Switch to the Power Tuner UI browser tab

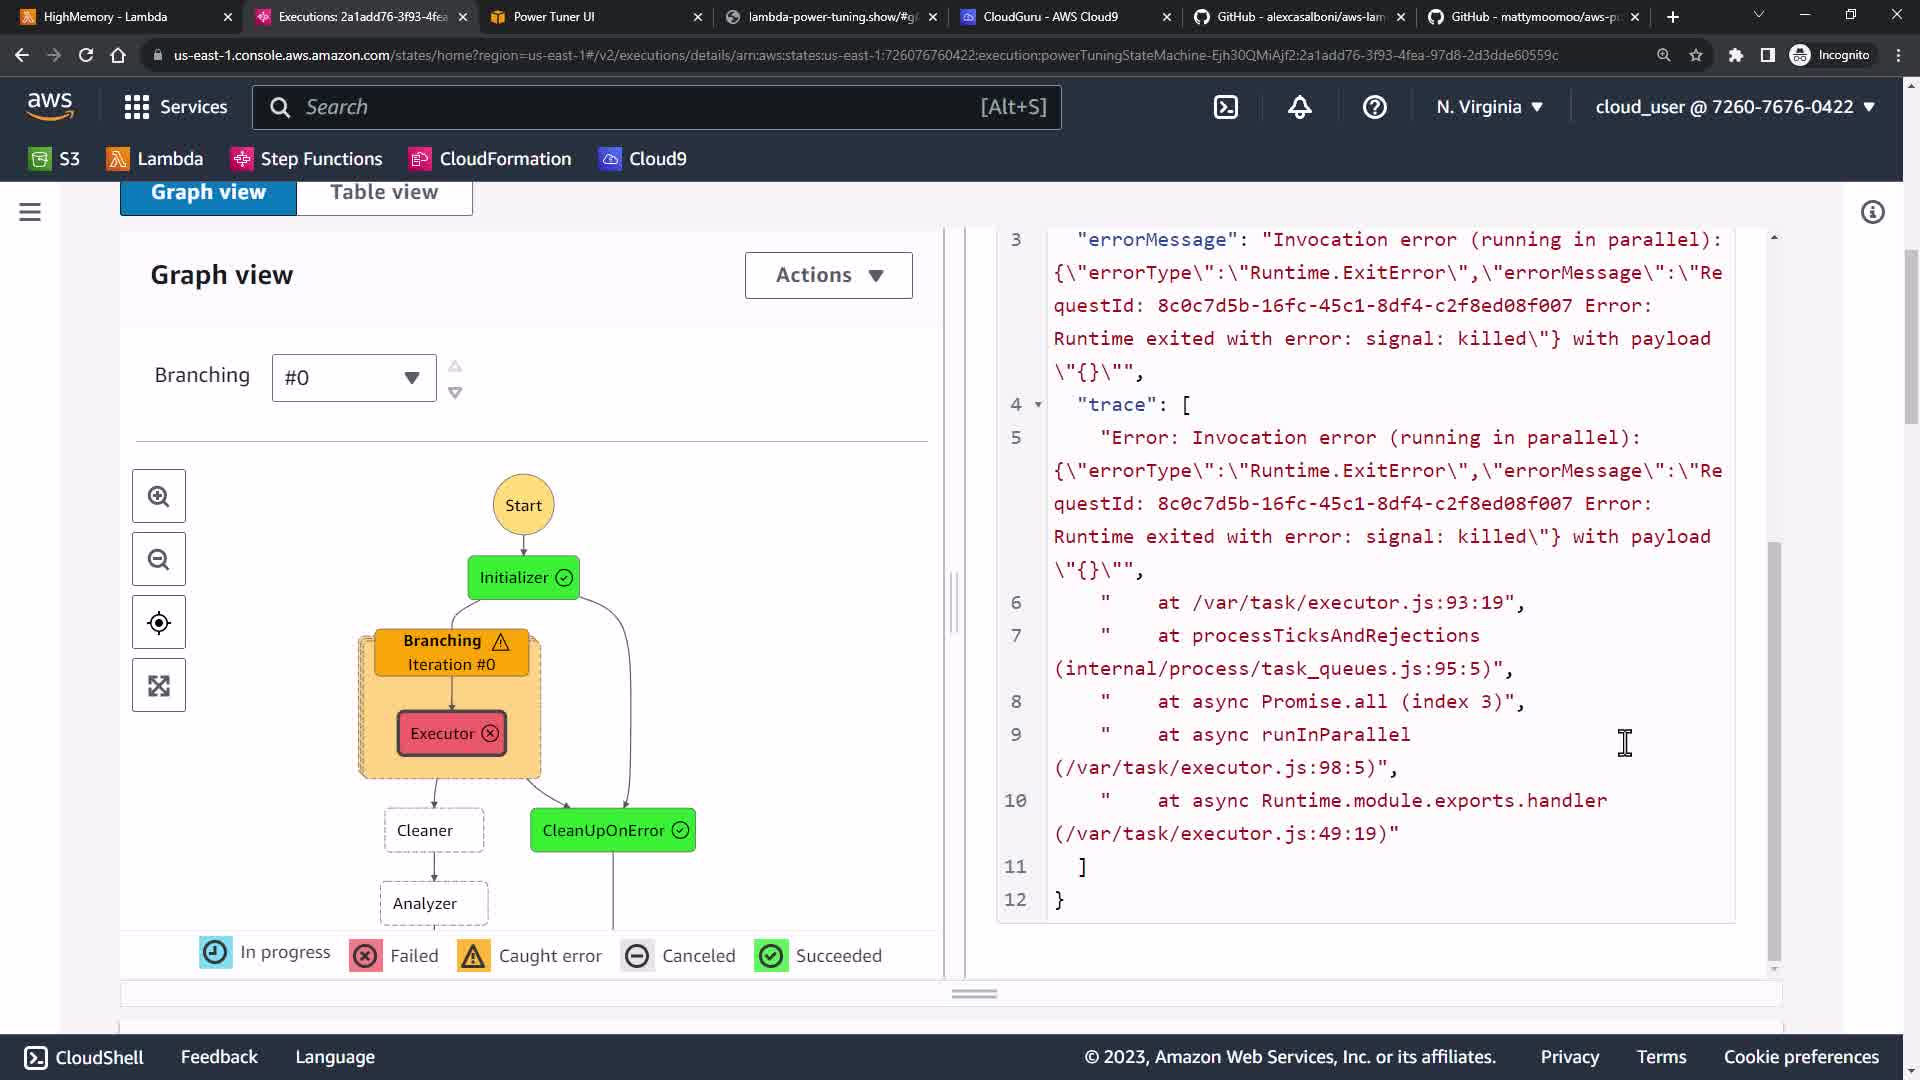553,17
